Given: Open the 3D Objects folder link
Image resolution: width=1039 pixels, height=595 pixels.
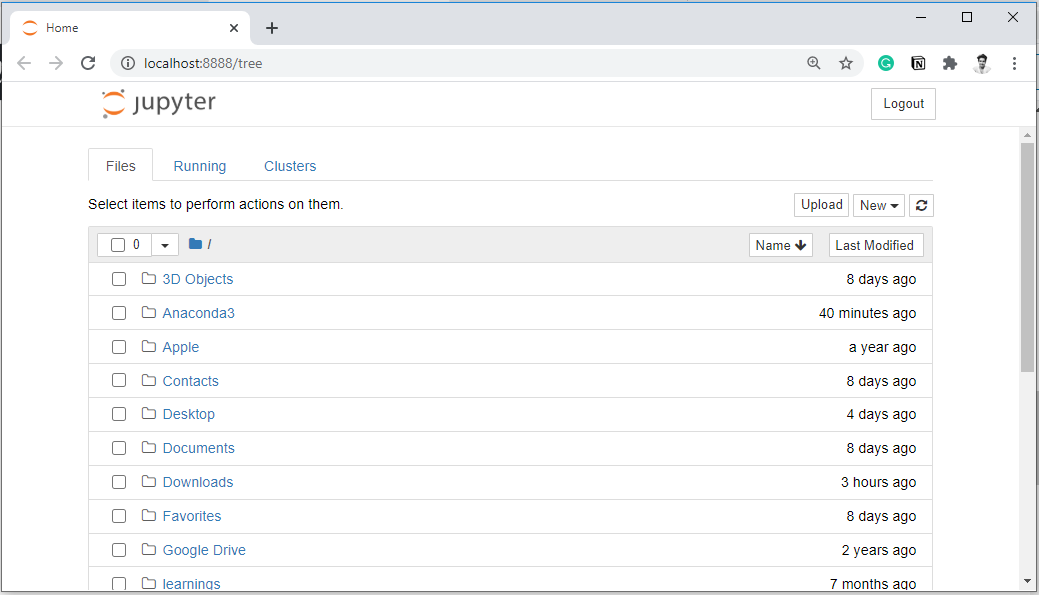Looking at the screenshot, I should pos(197,279).
